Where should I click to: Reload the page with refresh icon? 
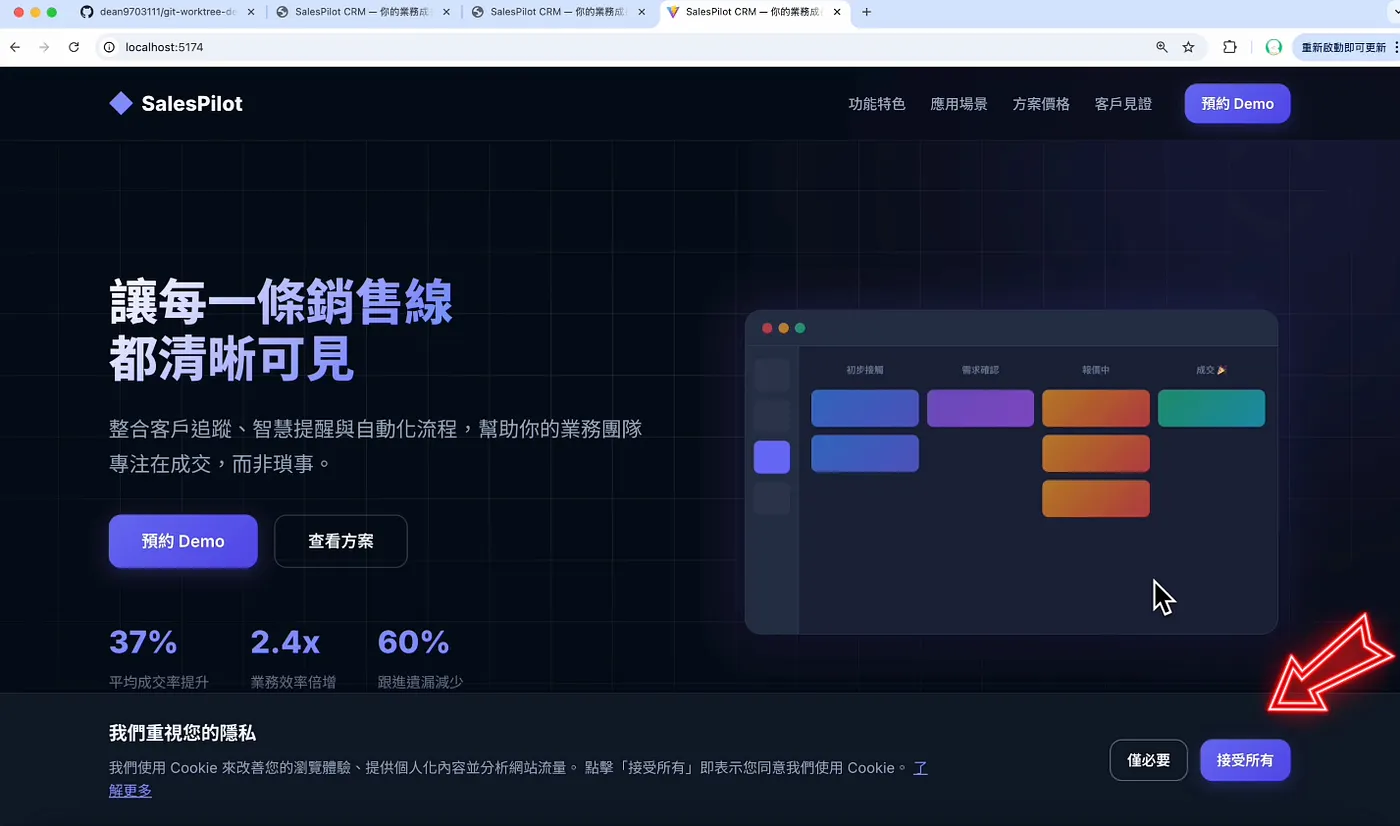(x=73, y=47)
